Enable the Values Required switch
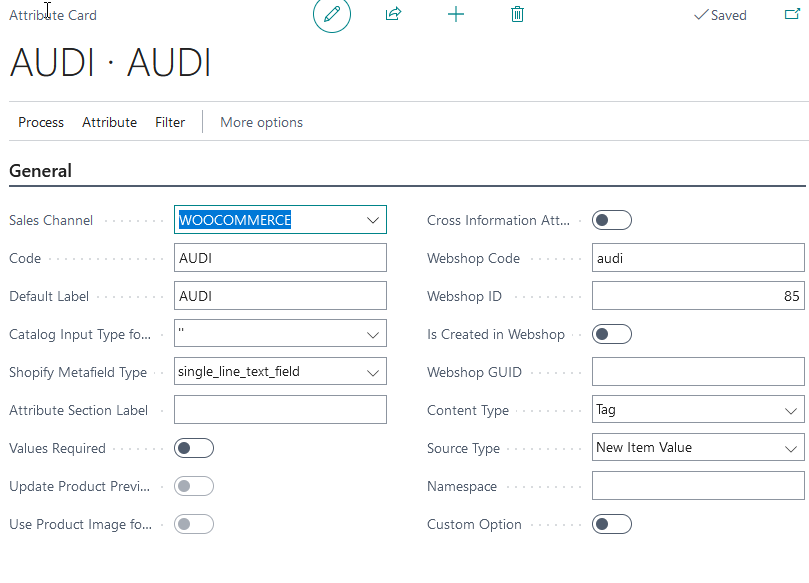 194,448
